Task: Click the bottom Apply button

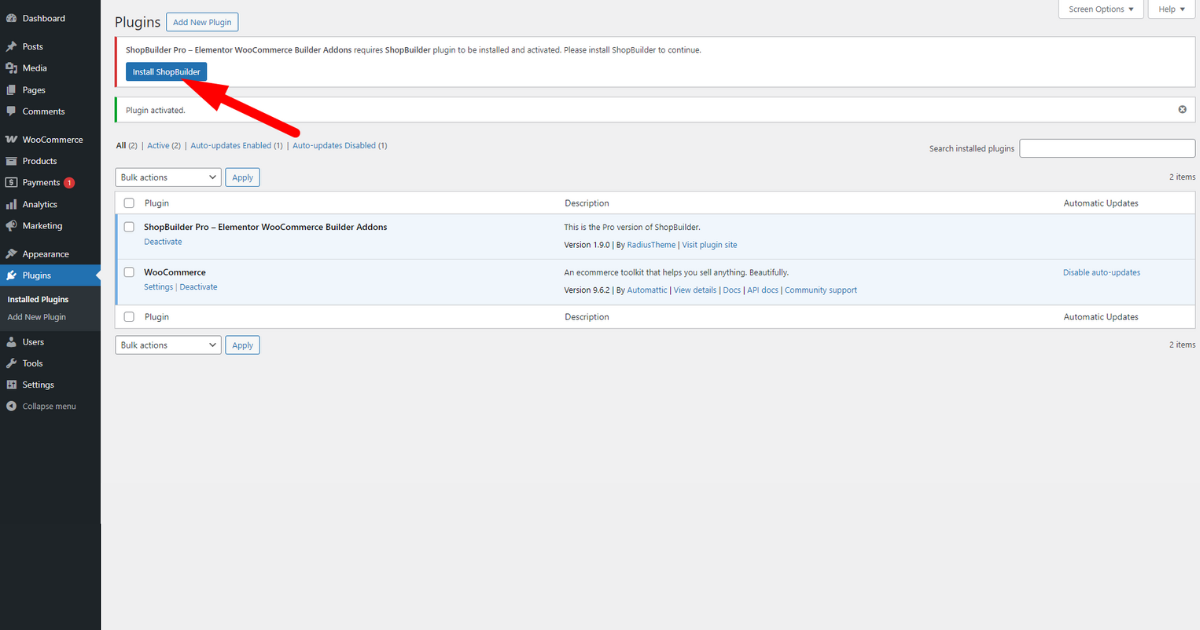Action: point(243,345)
